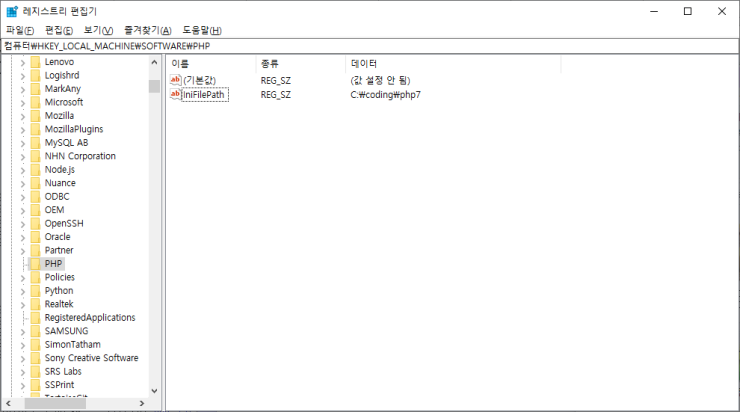Click the registry path address bar
Viewport: 740px width, 412px height.
[x=370, y=46]
